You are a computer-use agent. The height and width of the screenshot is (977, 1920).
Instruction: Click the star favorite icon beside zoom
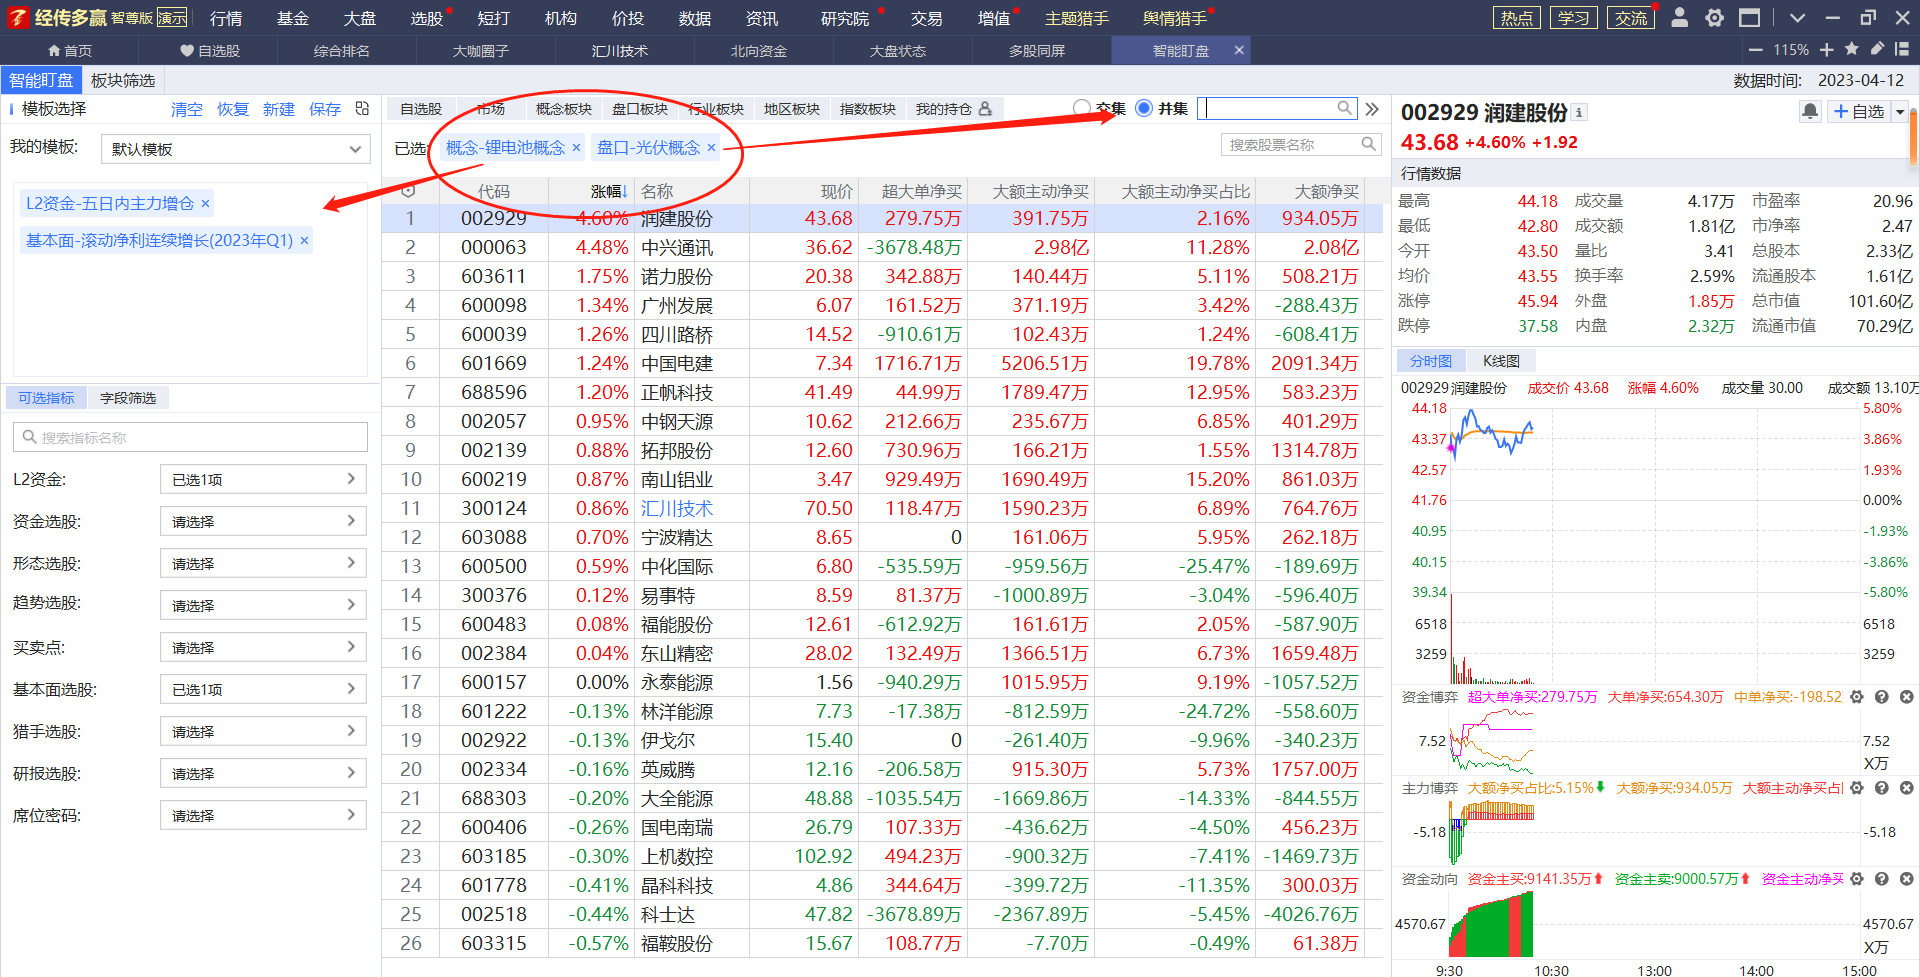[x=1851, y=50]
